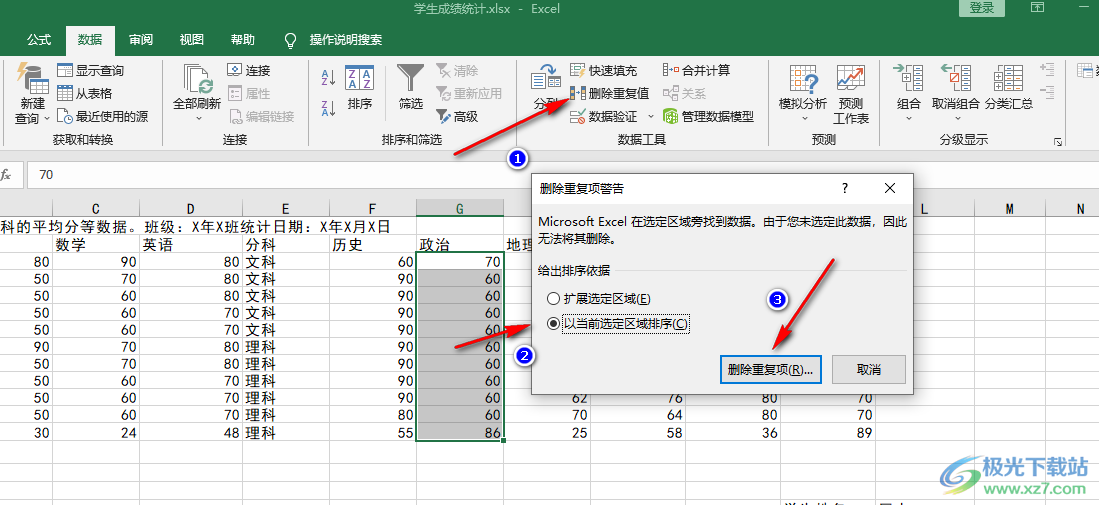Image resolution: width=1099 pixels, height=505 pixels.
Task: Click the 从表格 icon
Action: (65, 93)
